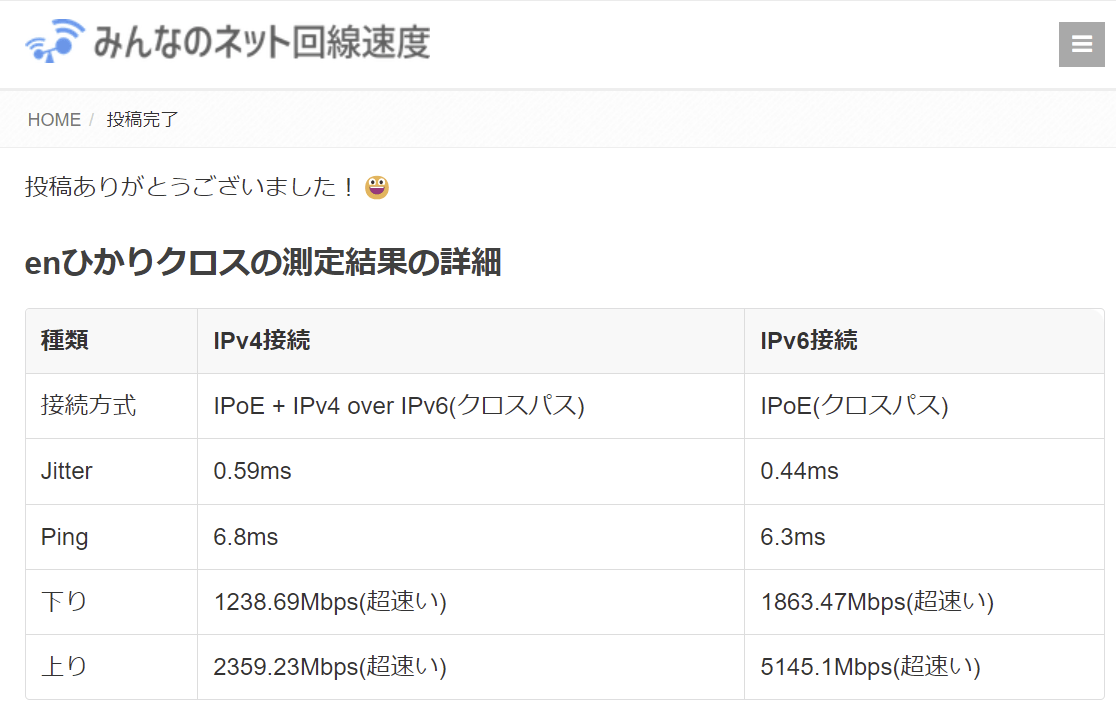Select the 接続方式 row label

[x=89, y=406]
